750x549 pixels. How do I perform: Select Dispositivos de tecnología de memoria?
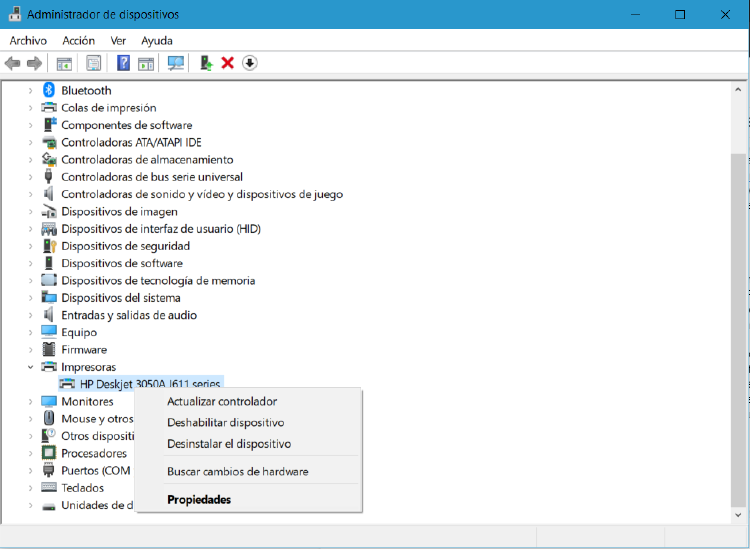158,280
